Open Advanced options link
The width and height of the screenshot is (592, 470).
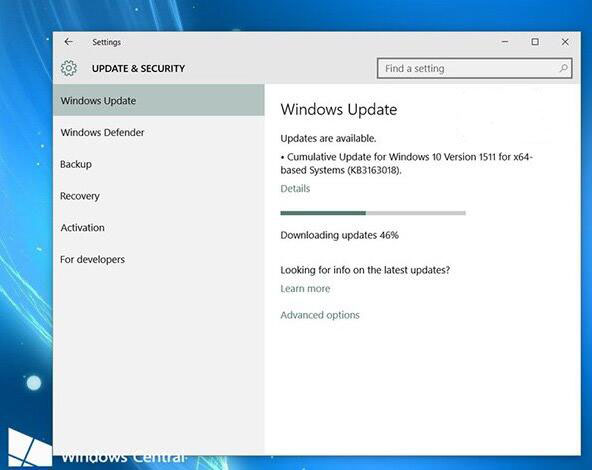click(320, 315)
